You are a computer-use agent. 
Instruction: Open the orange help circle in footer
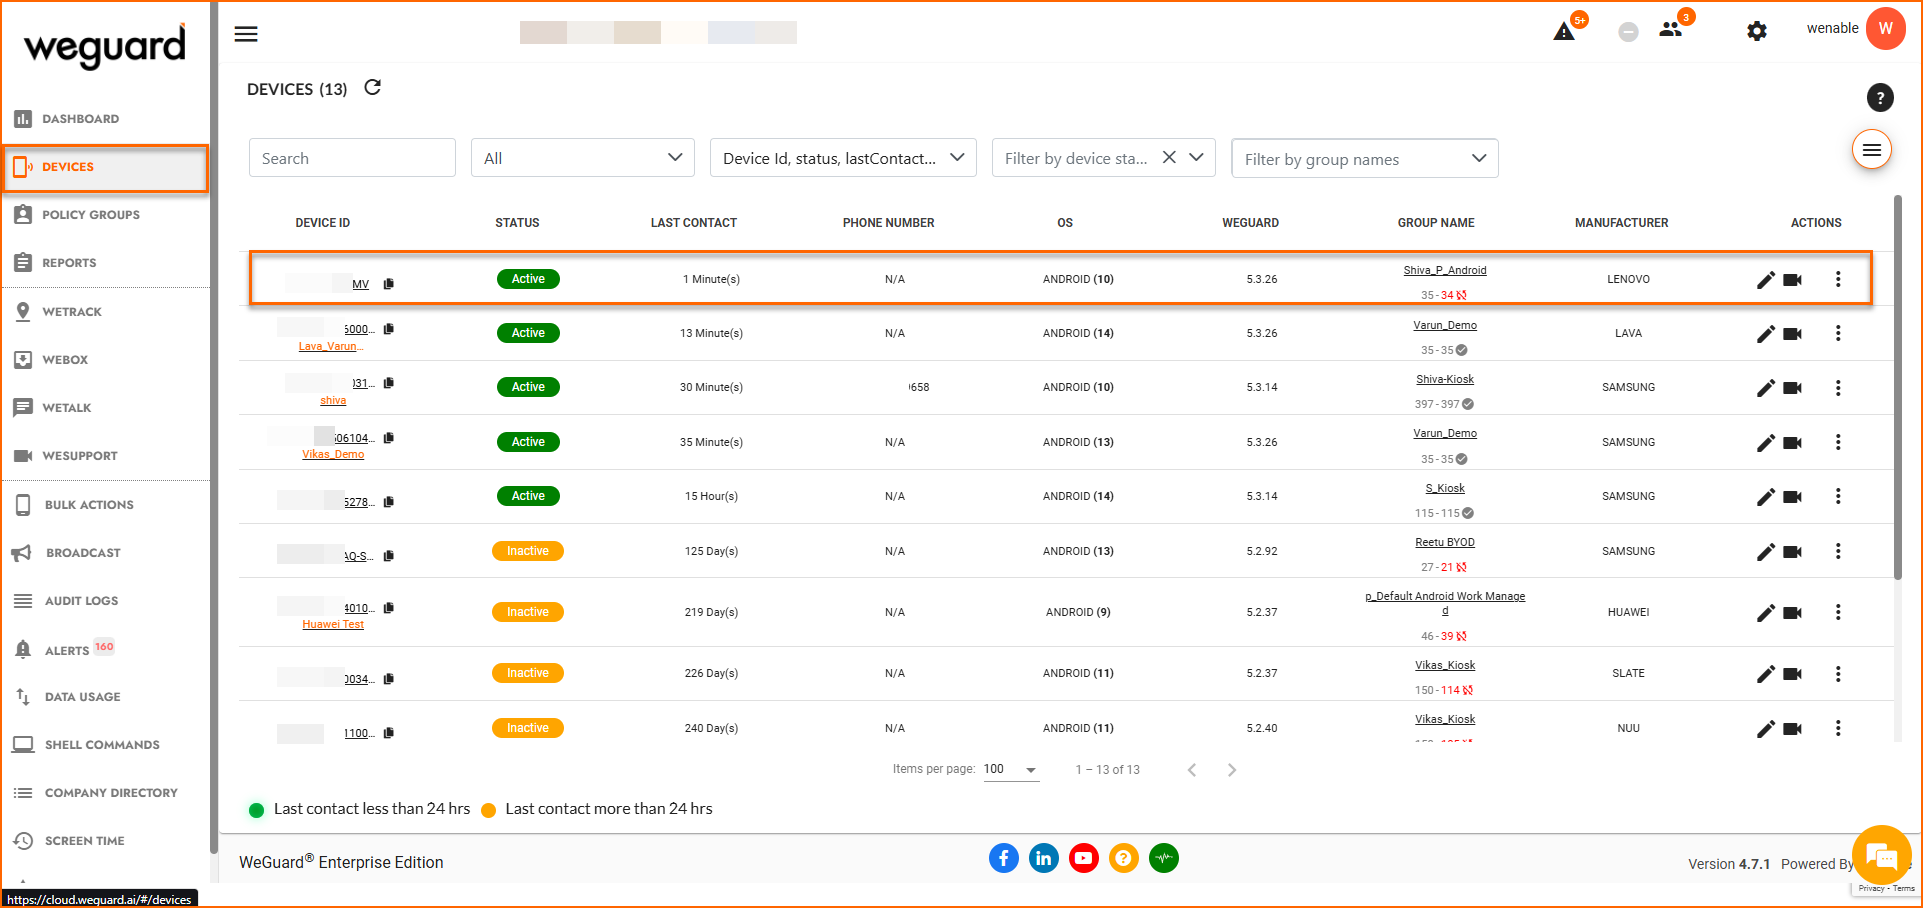1124,858
